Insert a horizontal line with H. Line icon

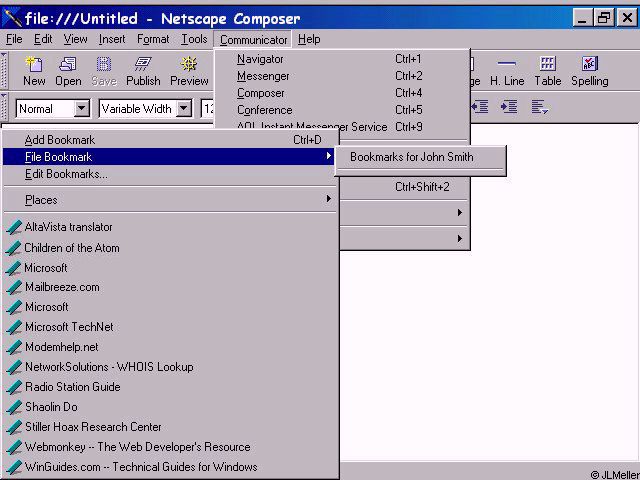(507, 64)
